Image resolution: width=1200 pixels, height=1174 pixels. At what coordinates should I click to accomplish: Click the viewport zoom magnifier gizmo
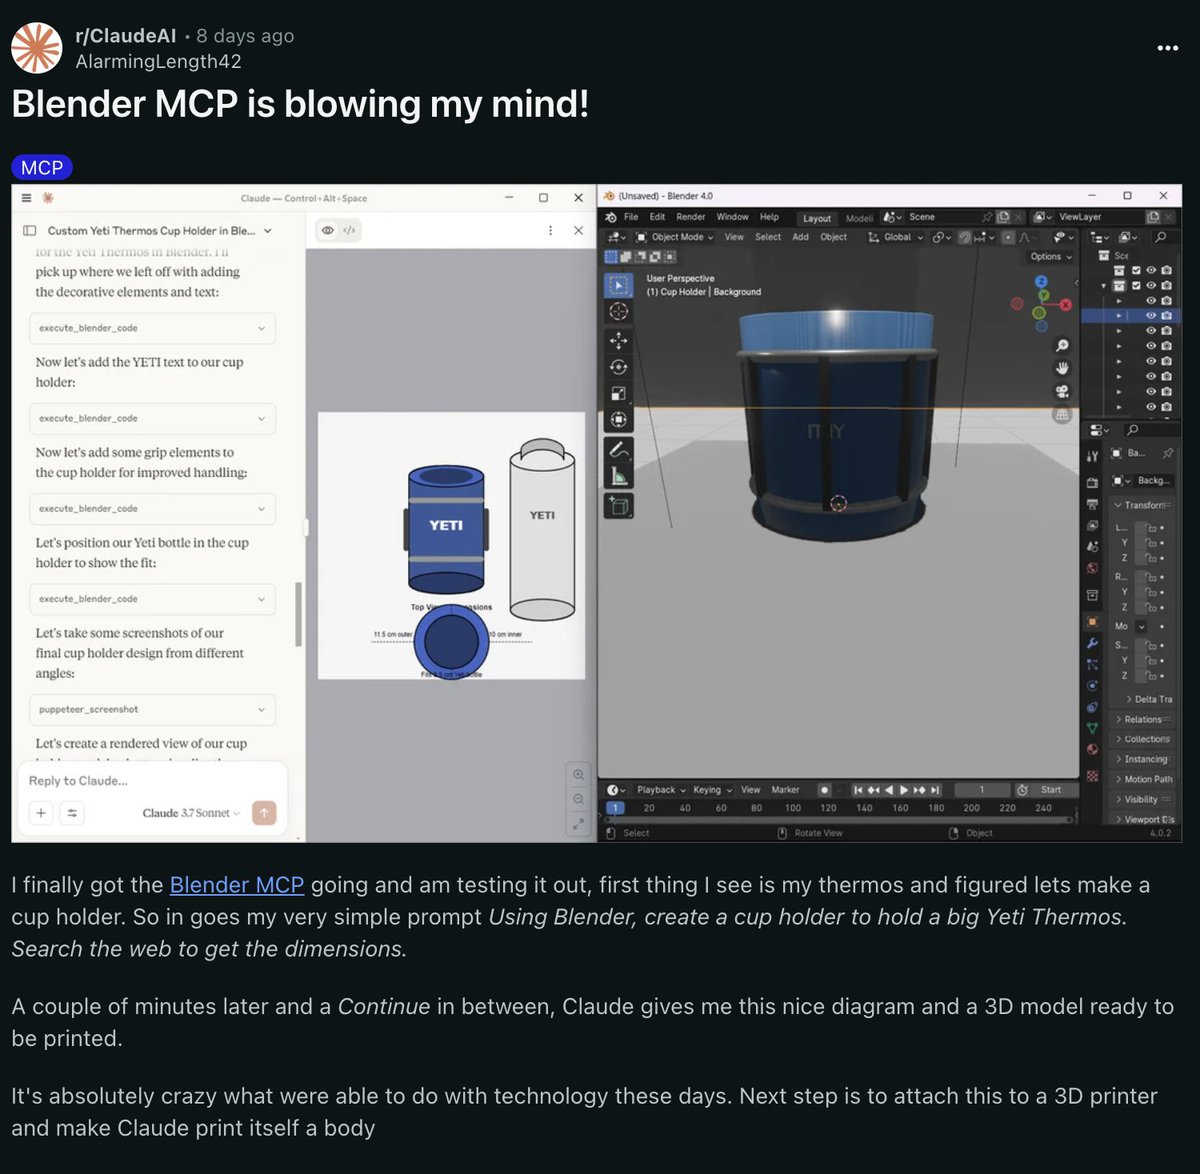coord(1062,345)
